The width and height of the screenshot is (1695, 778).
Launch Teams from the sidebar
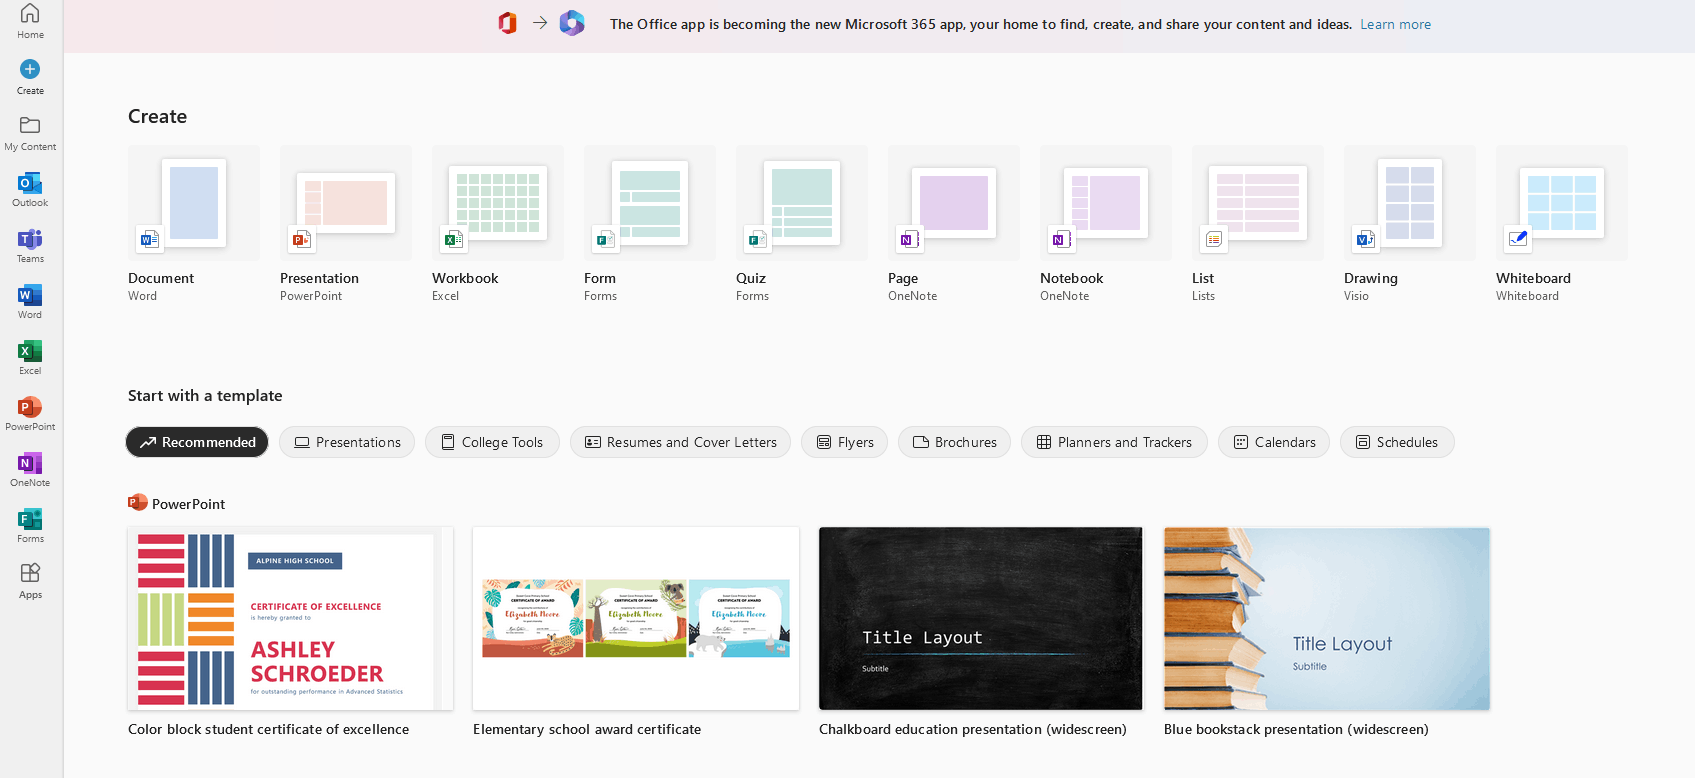tap(30, 245)
